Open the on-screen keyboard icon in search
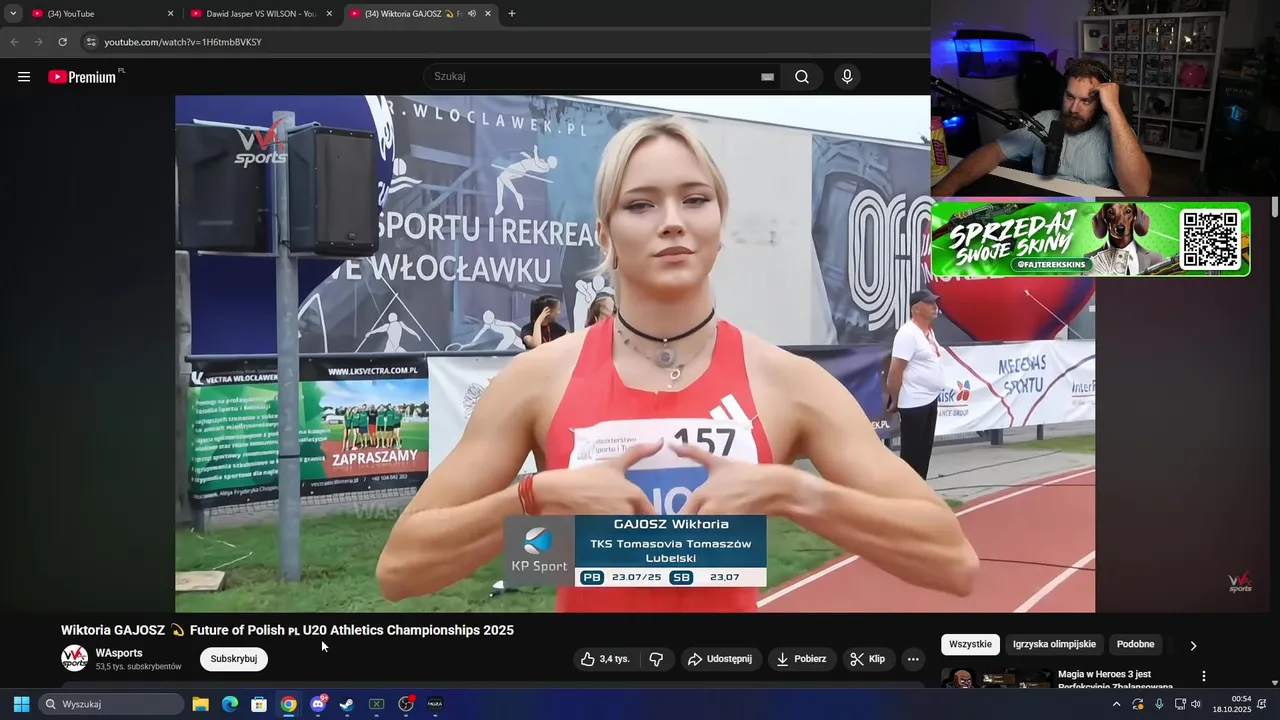This screenshot has width=1280, height=720. click(767, 77)
